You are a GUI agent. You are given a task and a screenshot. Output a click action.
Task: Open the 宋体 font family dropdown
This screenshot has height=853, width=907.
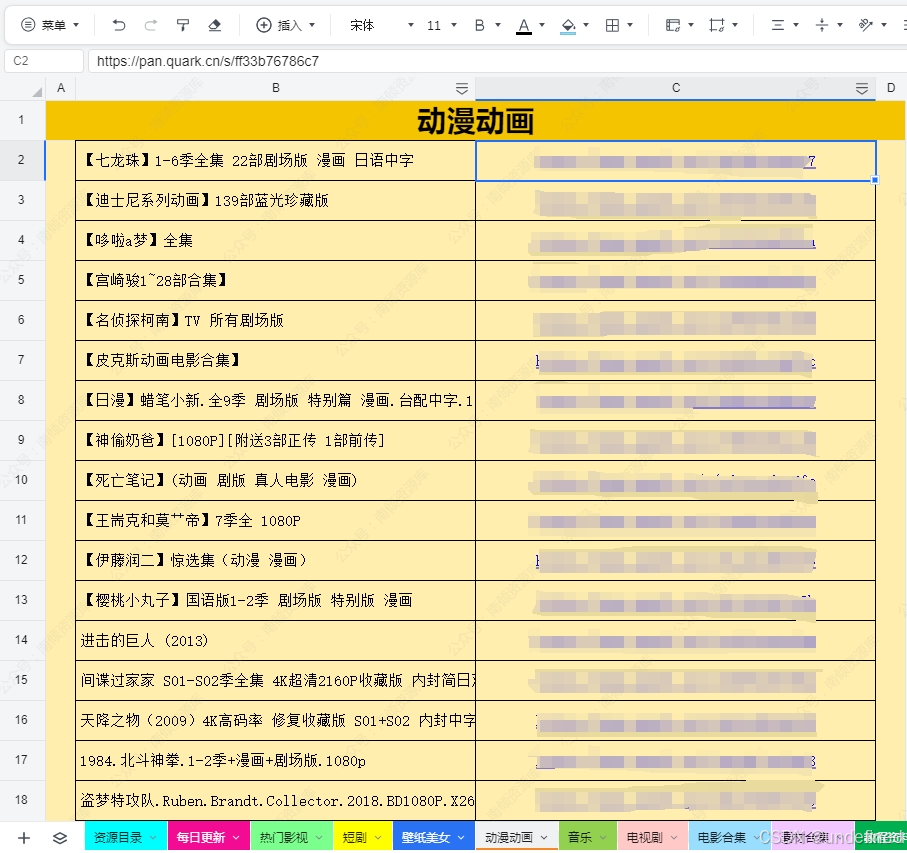[382, 25]
